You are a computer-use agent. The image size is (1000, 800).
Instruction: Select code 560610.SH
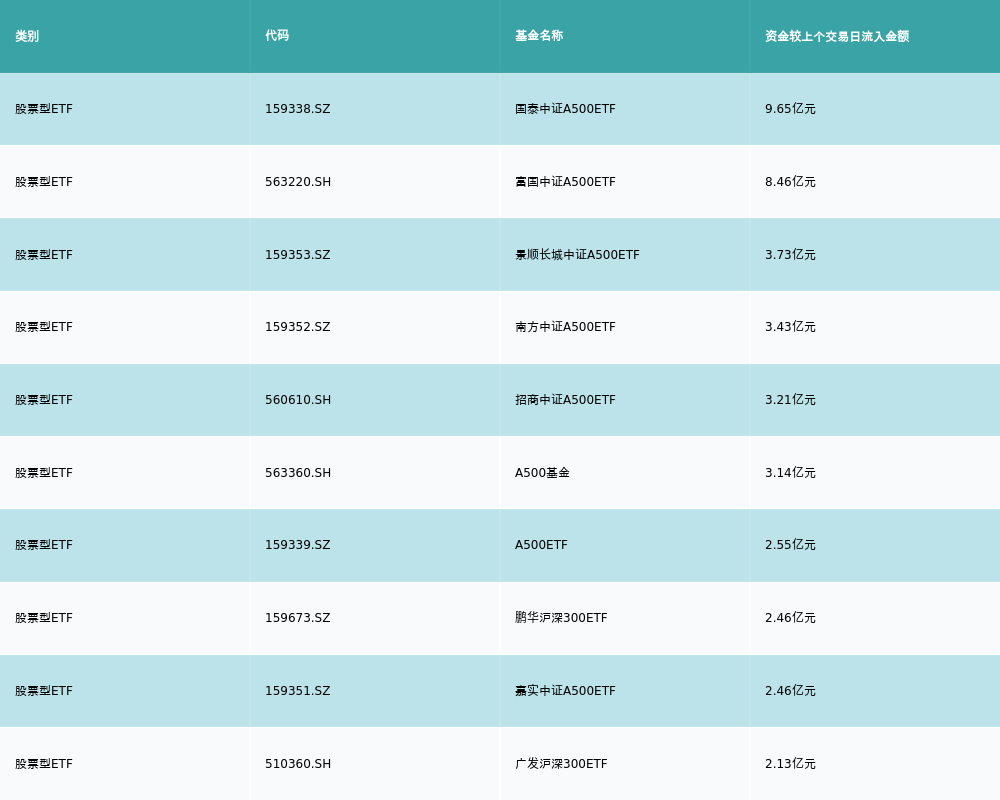point(298,400)
